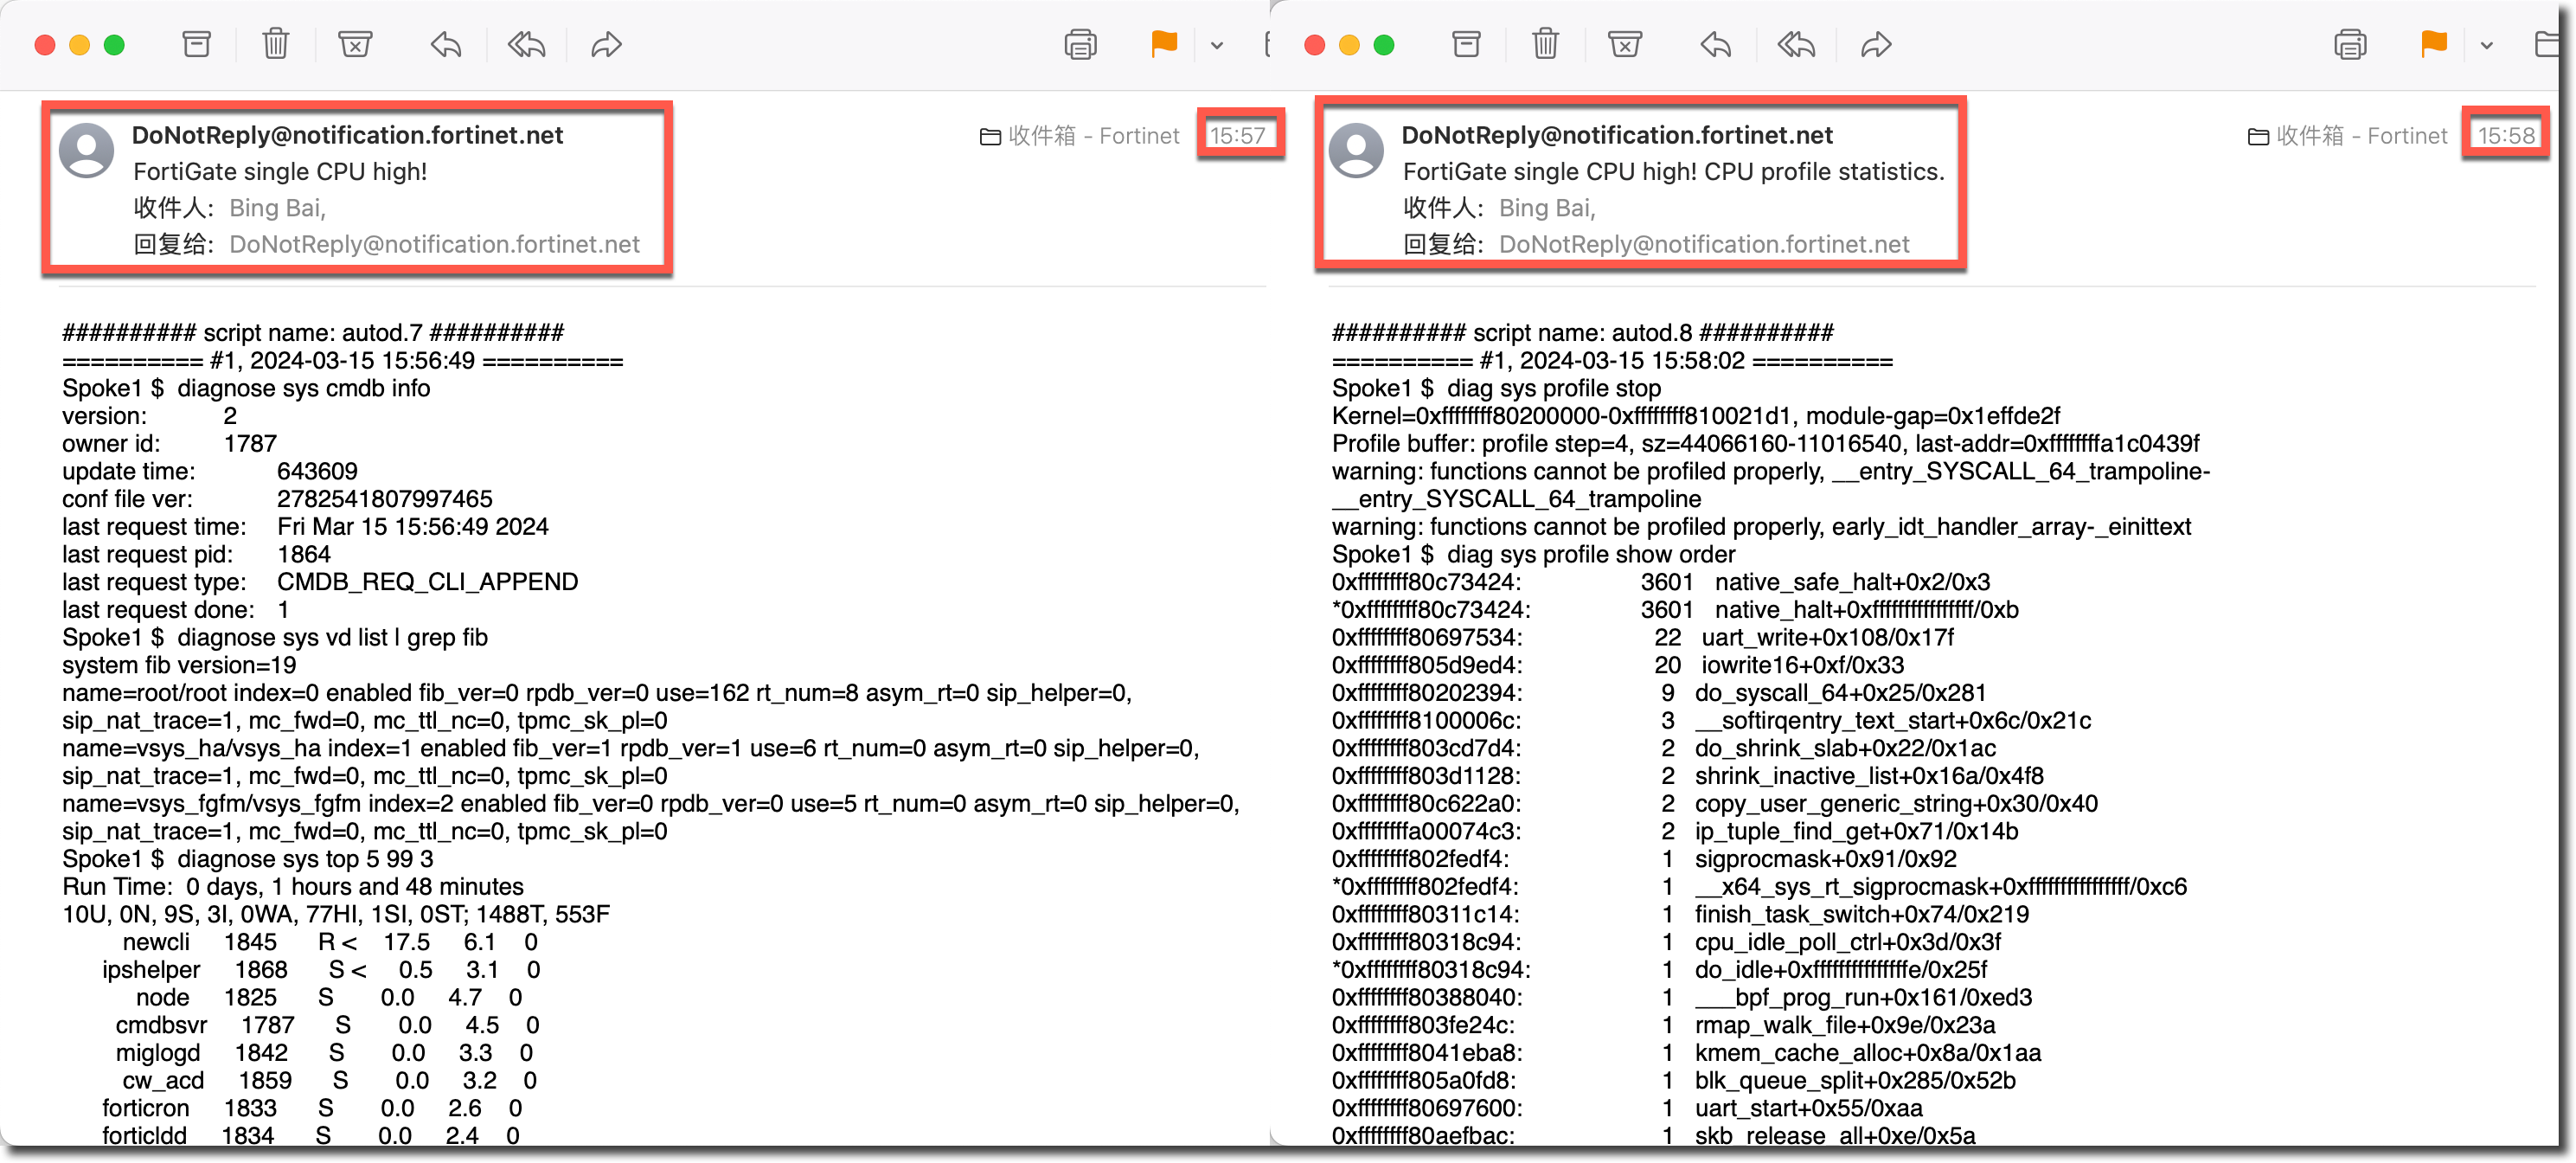Click sender avatar in right email

1356,151
